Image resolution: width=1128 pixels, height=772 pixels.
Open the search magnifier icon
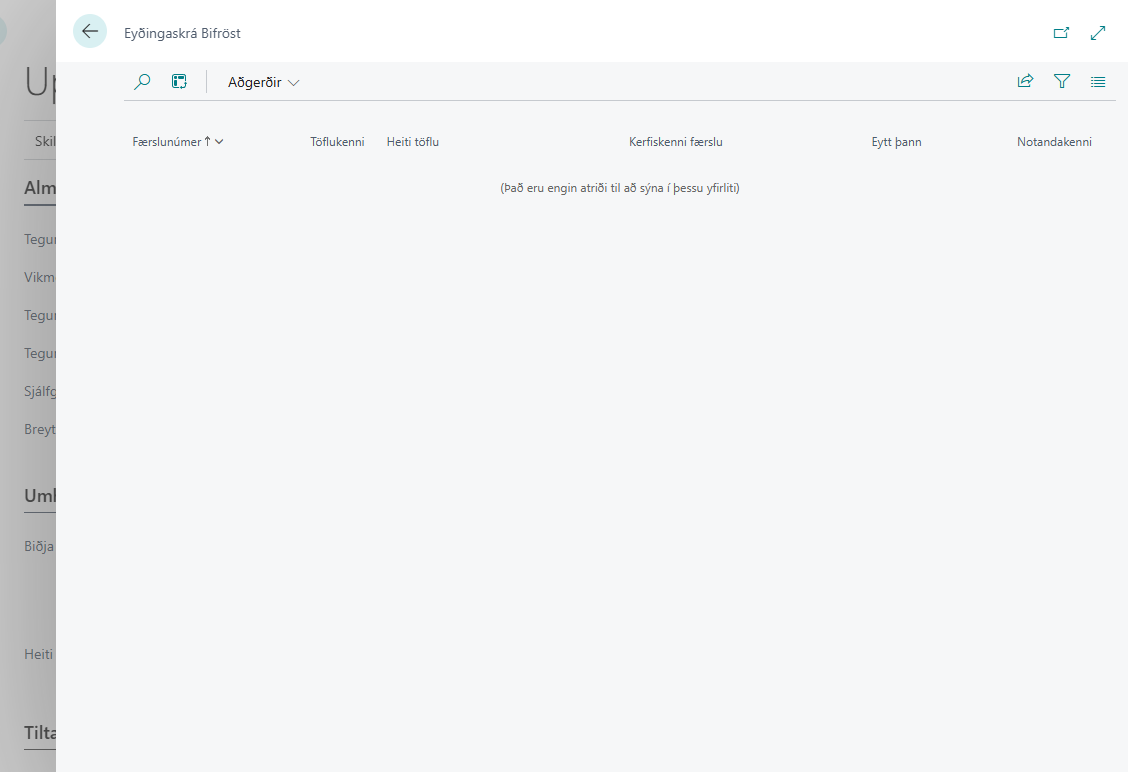pos(142,82)
